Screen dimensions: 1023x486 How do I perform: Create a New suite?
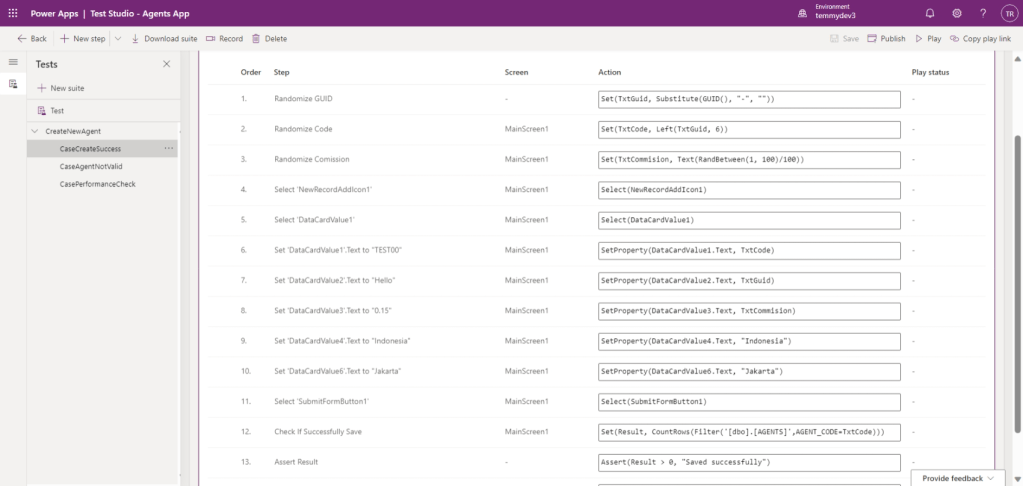coord(61,88)
